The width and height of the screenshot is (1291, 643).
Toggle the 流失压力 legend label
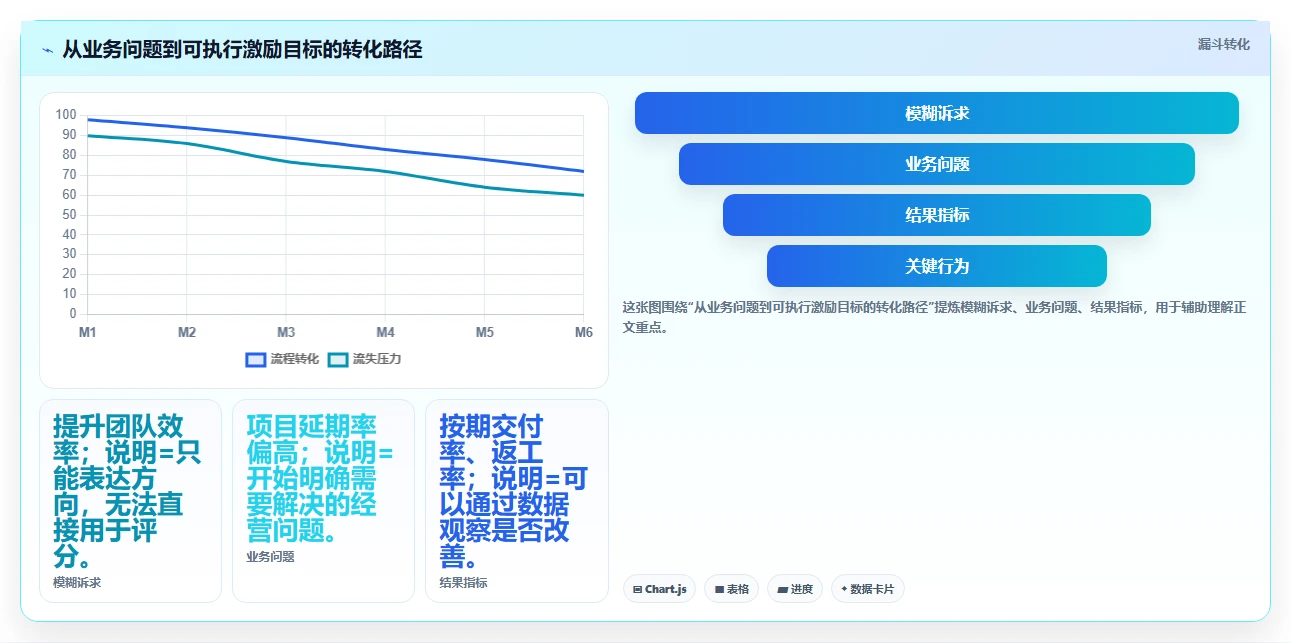377,359
